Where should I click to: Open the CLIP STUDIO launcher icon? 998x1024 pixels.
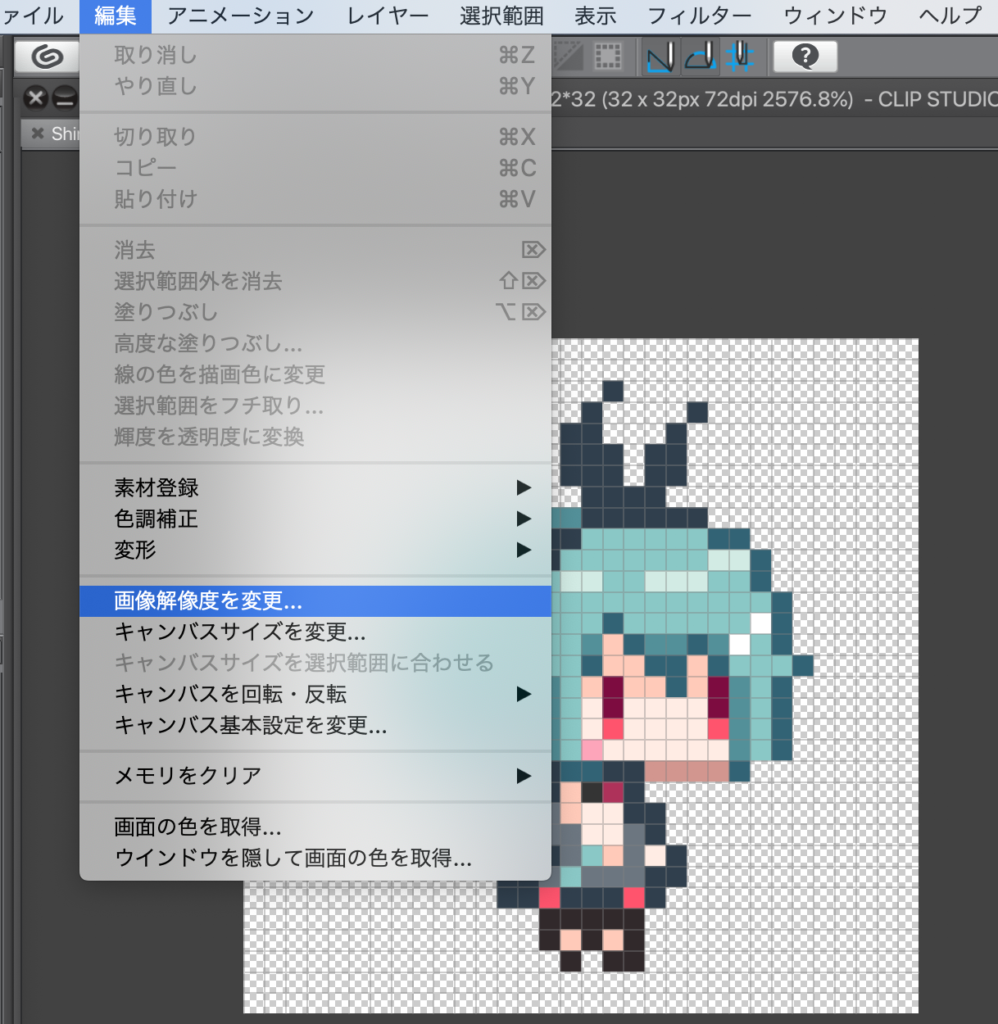point(47,57)
